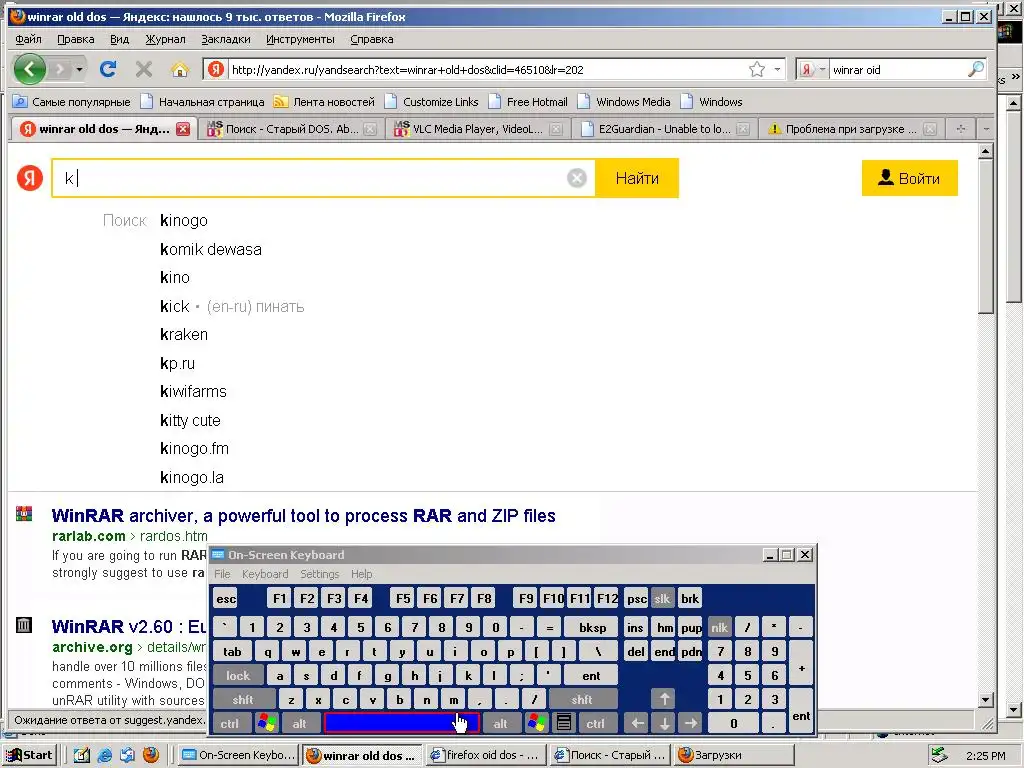Open Закладки menu

tap(225, 39)
